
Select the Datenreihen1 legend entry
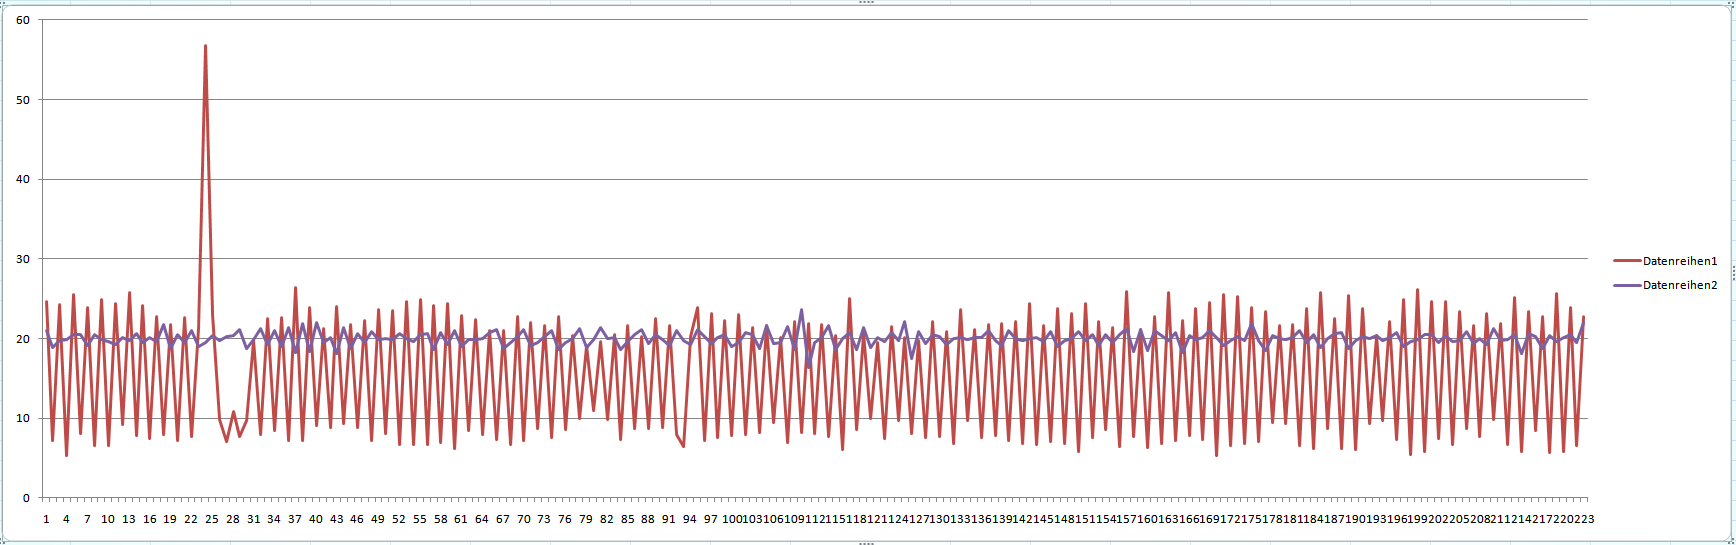(x=1665, y=261)
